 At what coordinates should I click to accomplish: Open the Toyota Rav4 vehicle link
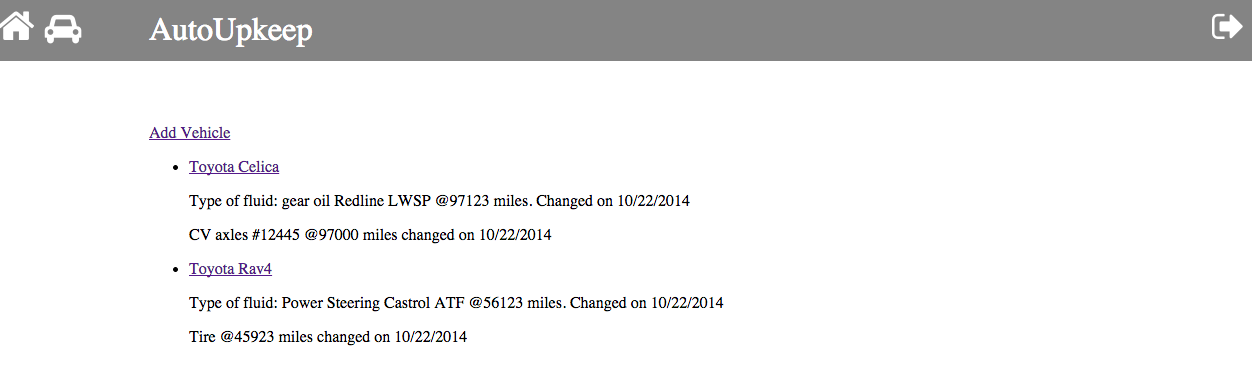pos(231,269)
